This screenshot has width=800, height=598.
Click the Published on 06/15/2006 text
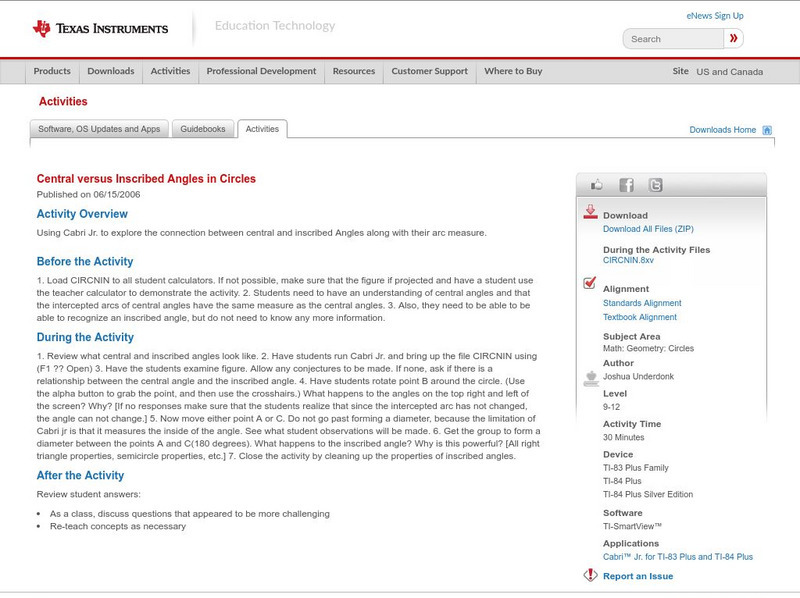(x=88, y=194)
